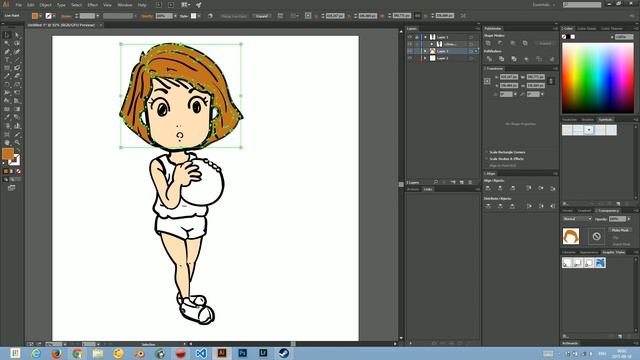The width and height of the screenshot is (640, 360).
Task: Enable Scale Rectangle Corners checkbox
Action: tap(487, 152)
